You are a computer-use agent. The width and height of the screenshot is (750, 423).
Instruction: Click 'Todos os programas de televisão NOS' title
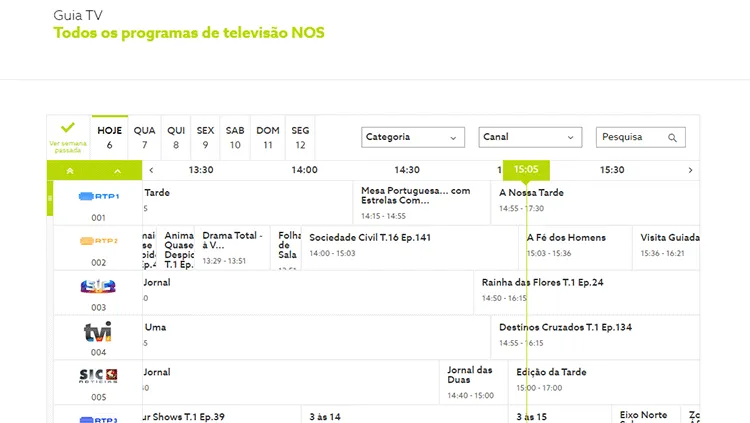[189, 33]
